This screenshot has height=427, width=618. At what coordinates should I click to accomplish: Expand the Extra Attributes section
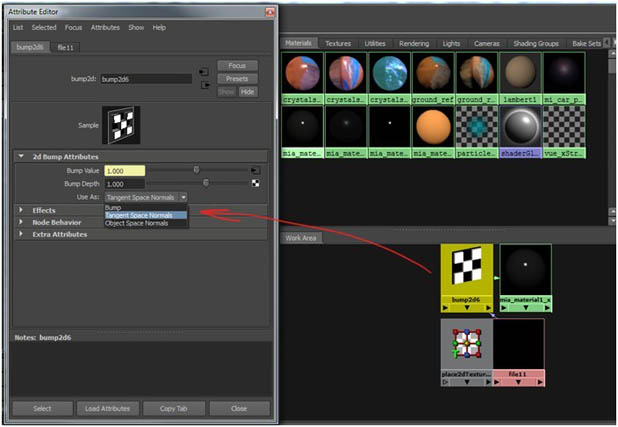click(21, 234)
